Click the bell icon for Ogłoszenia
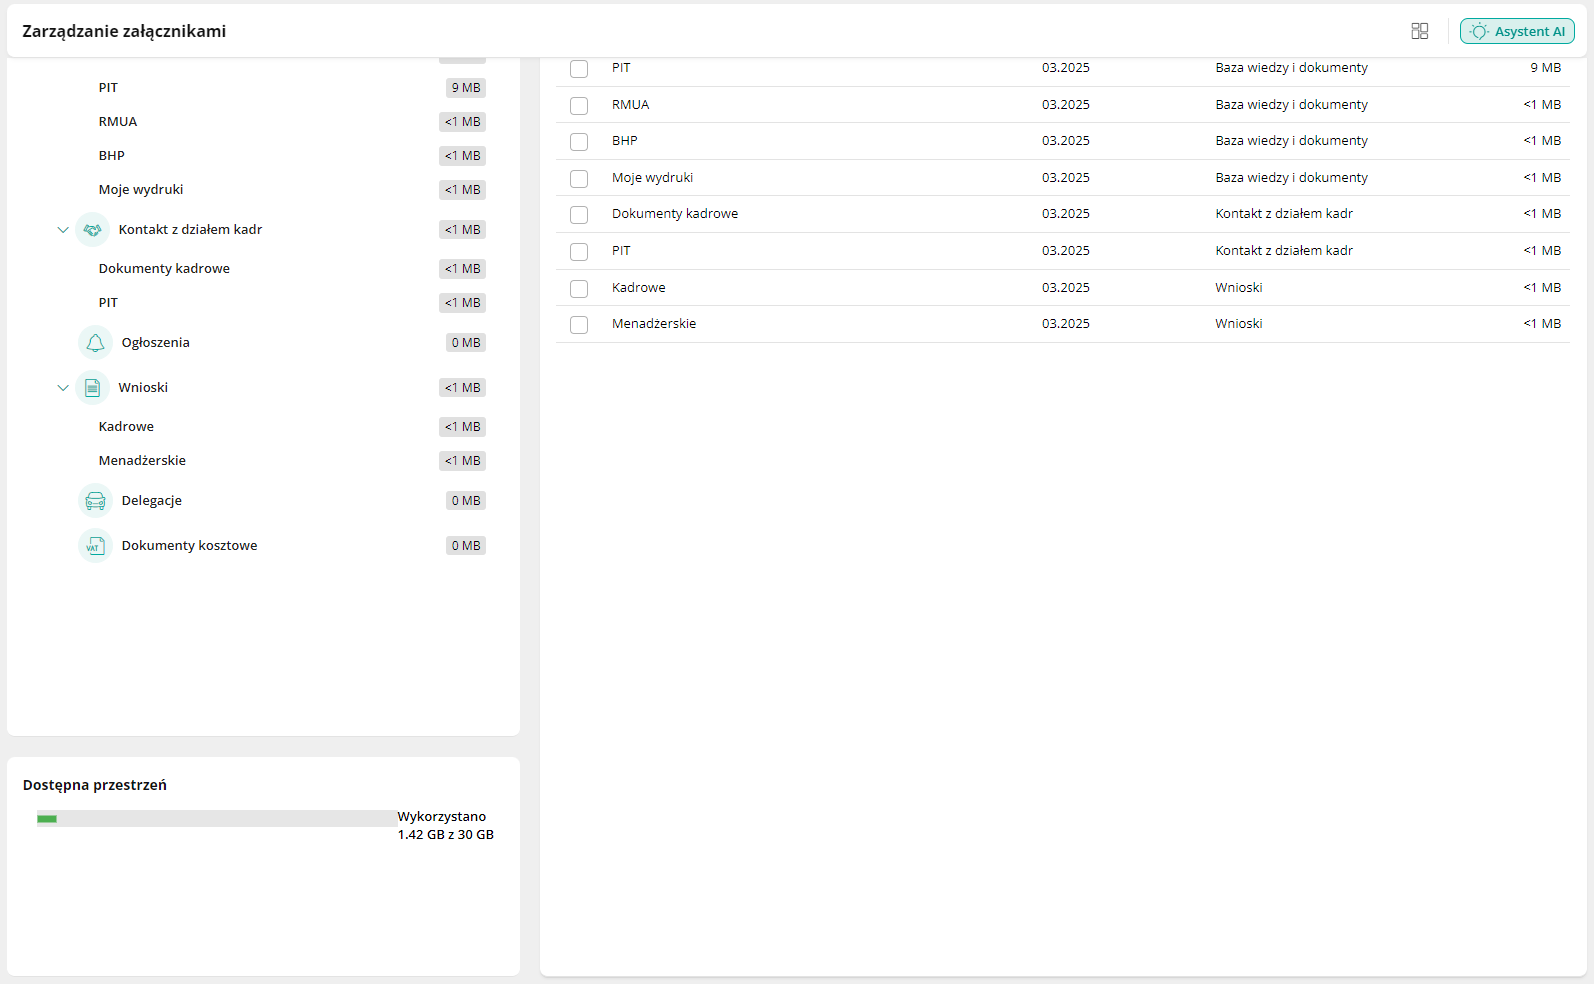 [95, 343]
